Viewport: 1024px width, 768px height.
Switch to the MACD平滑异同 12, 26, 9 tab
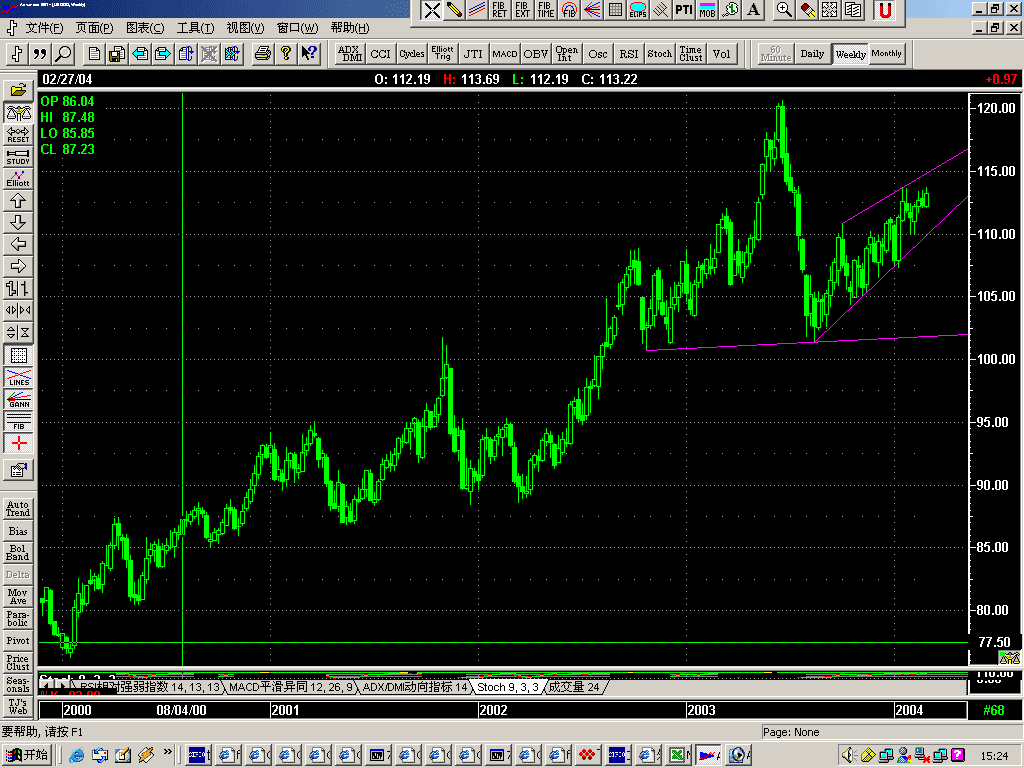[291, 687]
